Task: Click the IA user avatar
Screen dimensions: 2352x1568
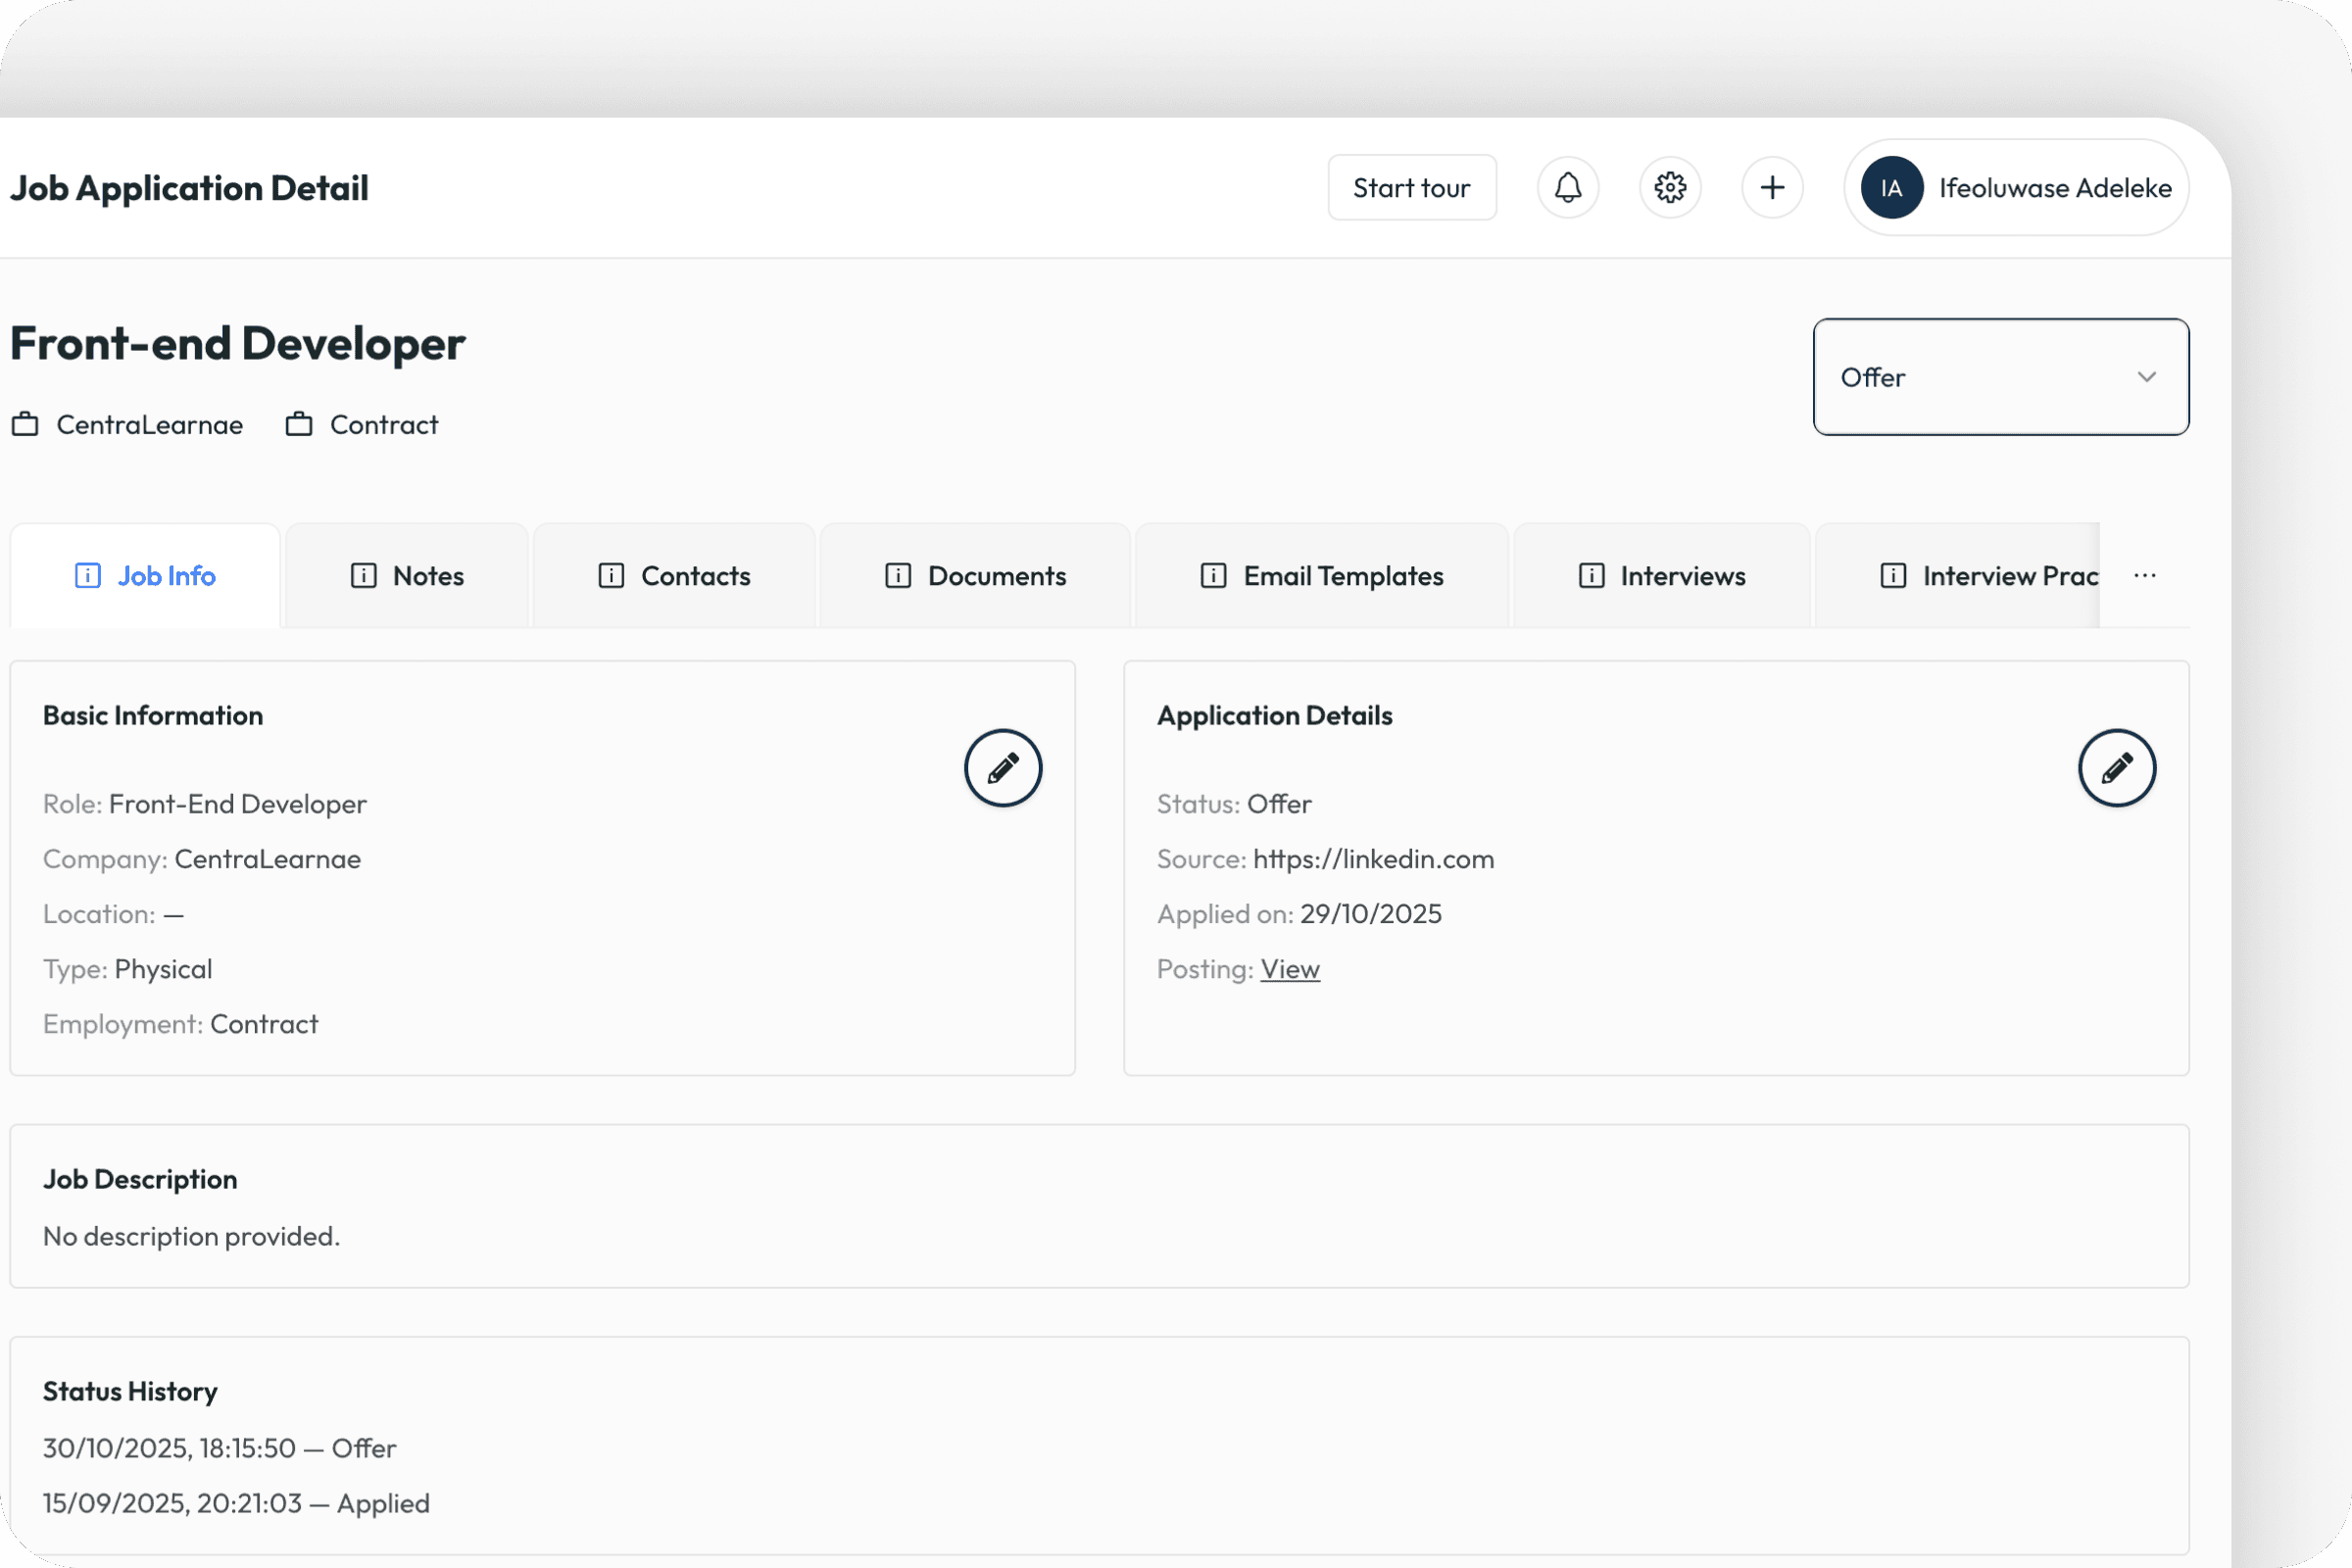Action: 1891,187
